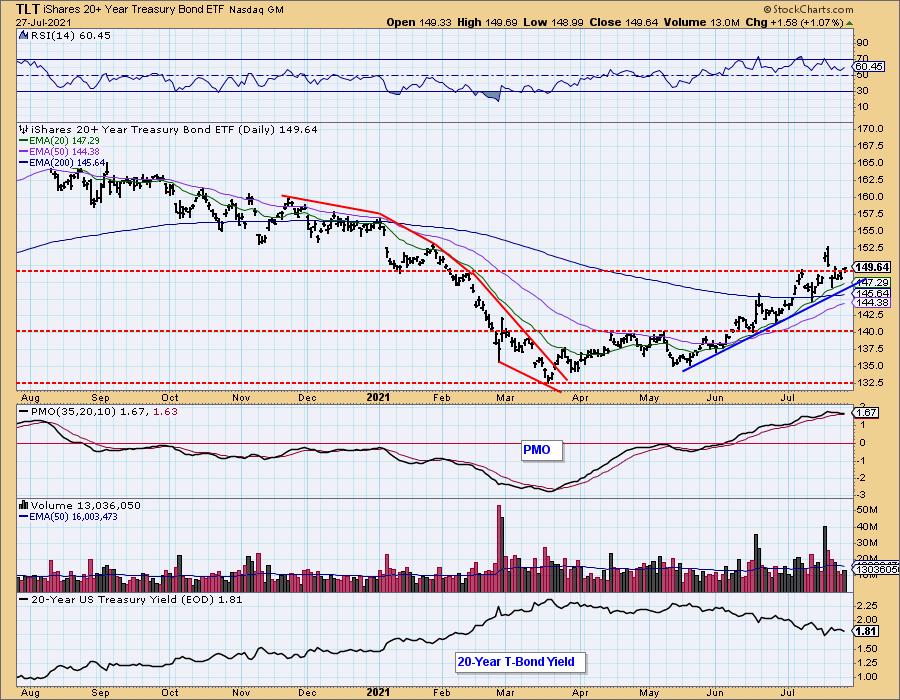Click the 'Volume 13,036,050' legend label
The width and height of the screenshot is (900, 700).
pos(86,505)
